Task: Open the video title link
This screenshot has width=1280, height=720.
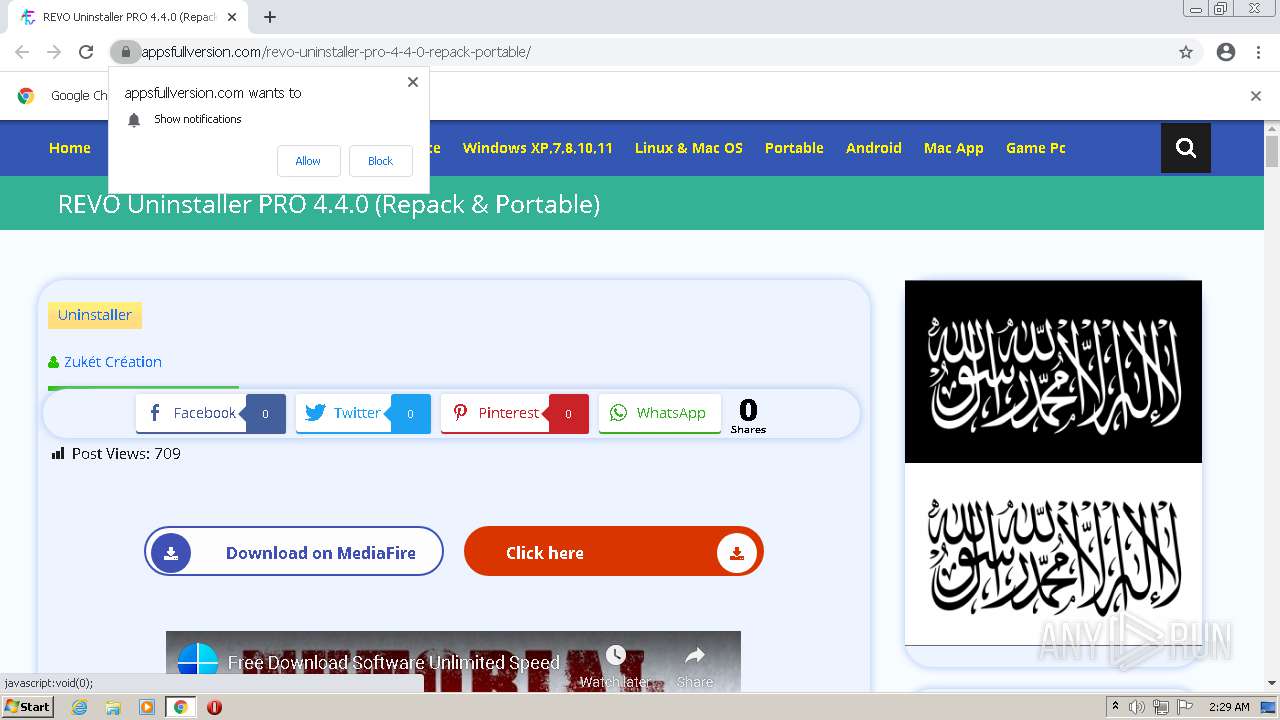Action: 394,662
